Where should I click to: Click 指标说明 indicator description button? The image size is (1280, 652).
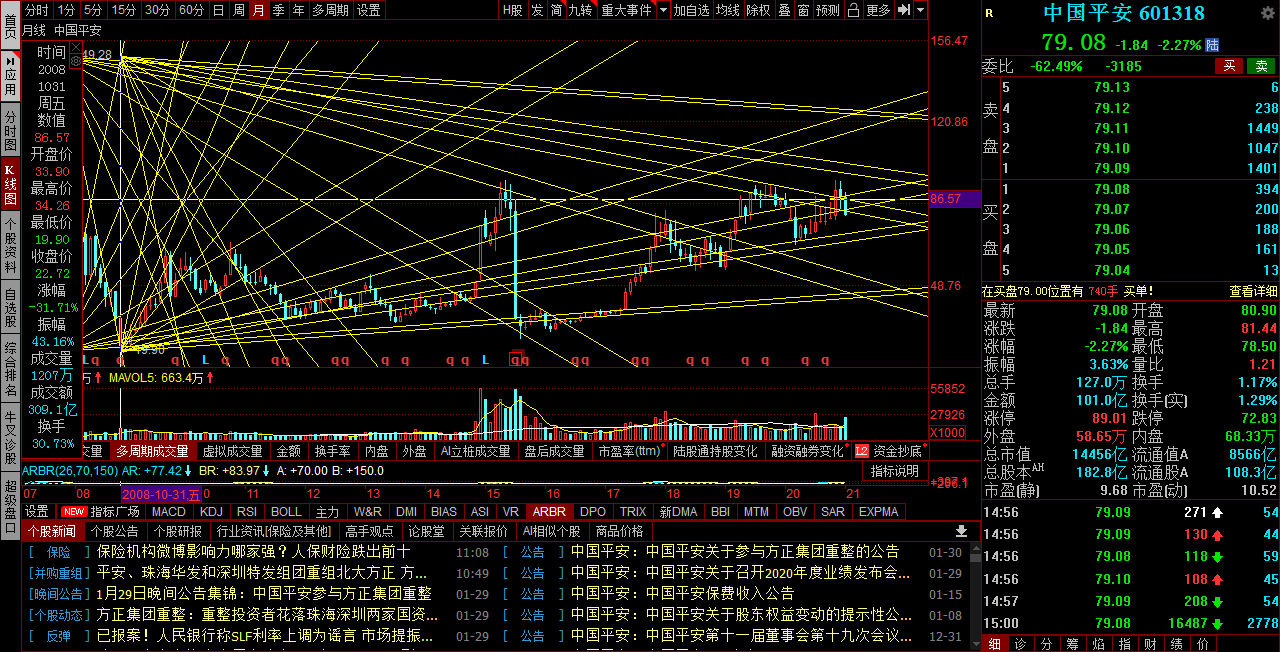(x=894, y=471)
